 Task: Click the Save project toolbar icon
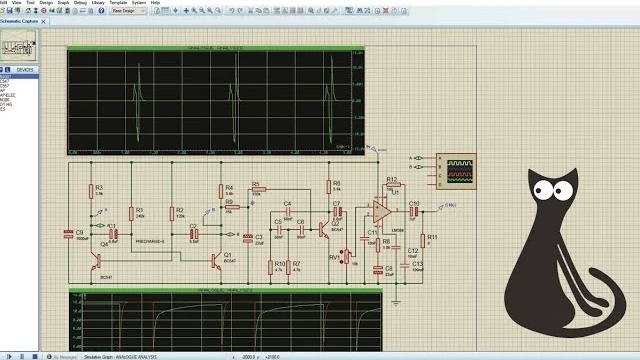point(9,11)
